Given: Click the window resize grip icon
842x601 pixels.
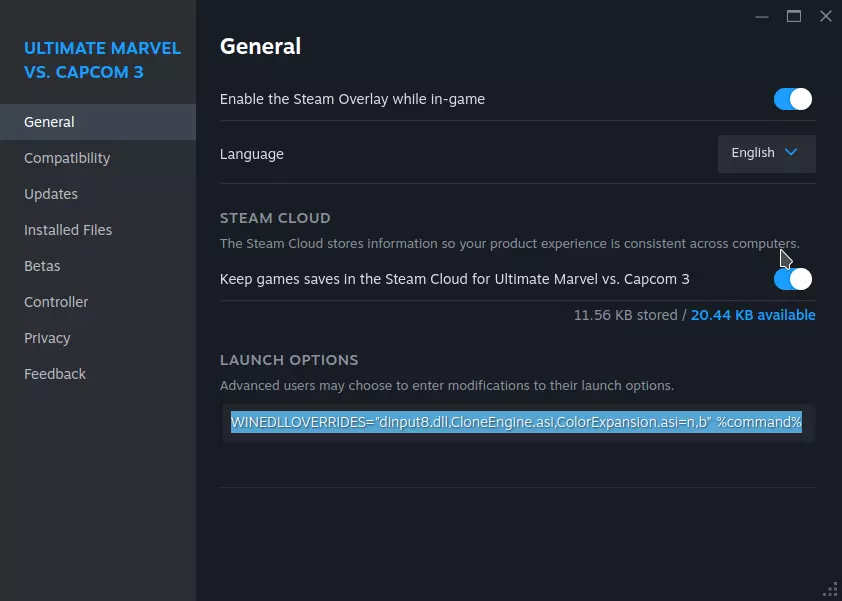Looking at the screenshot, I should 831,590.
